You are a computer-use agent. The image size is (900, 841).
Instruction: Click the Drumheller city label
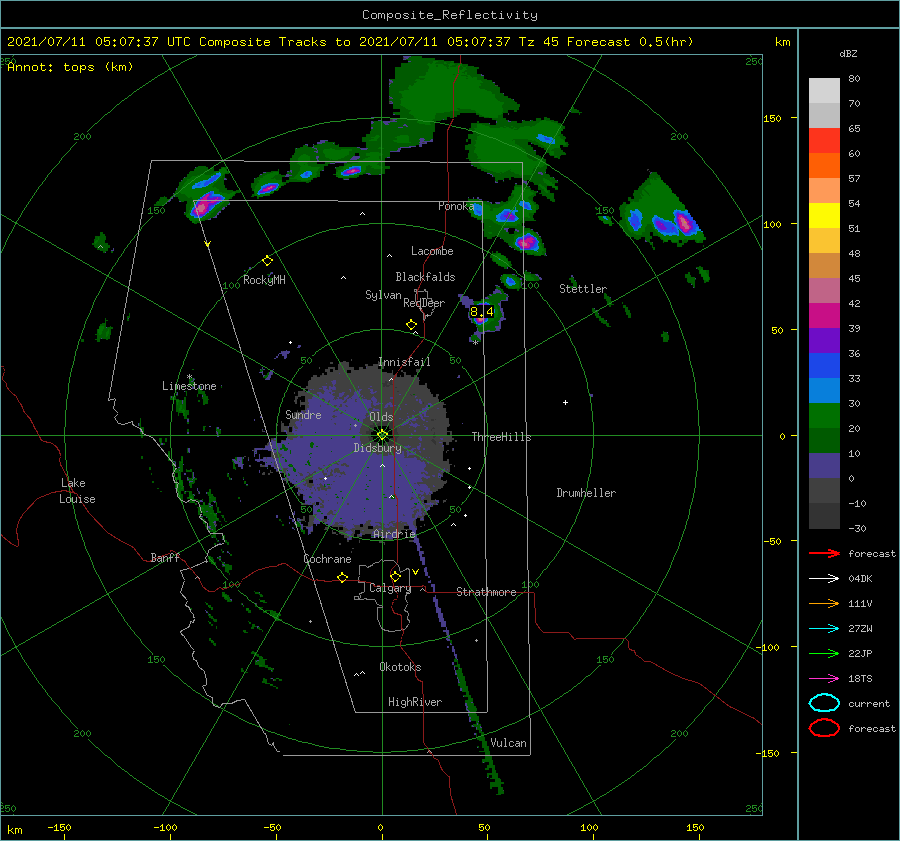click(x=586, y=493)
